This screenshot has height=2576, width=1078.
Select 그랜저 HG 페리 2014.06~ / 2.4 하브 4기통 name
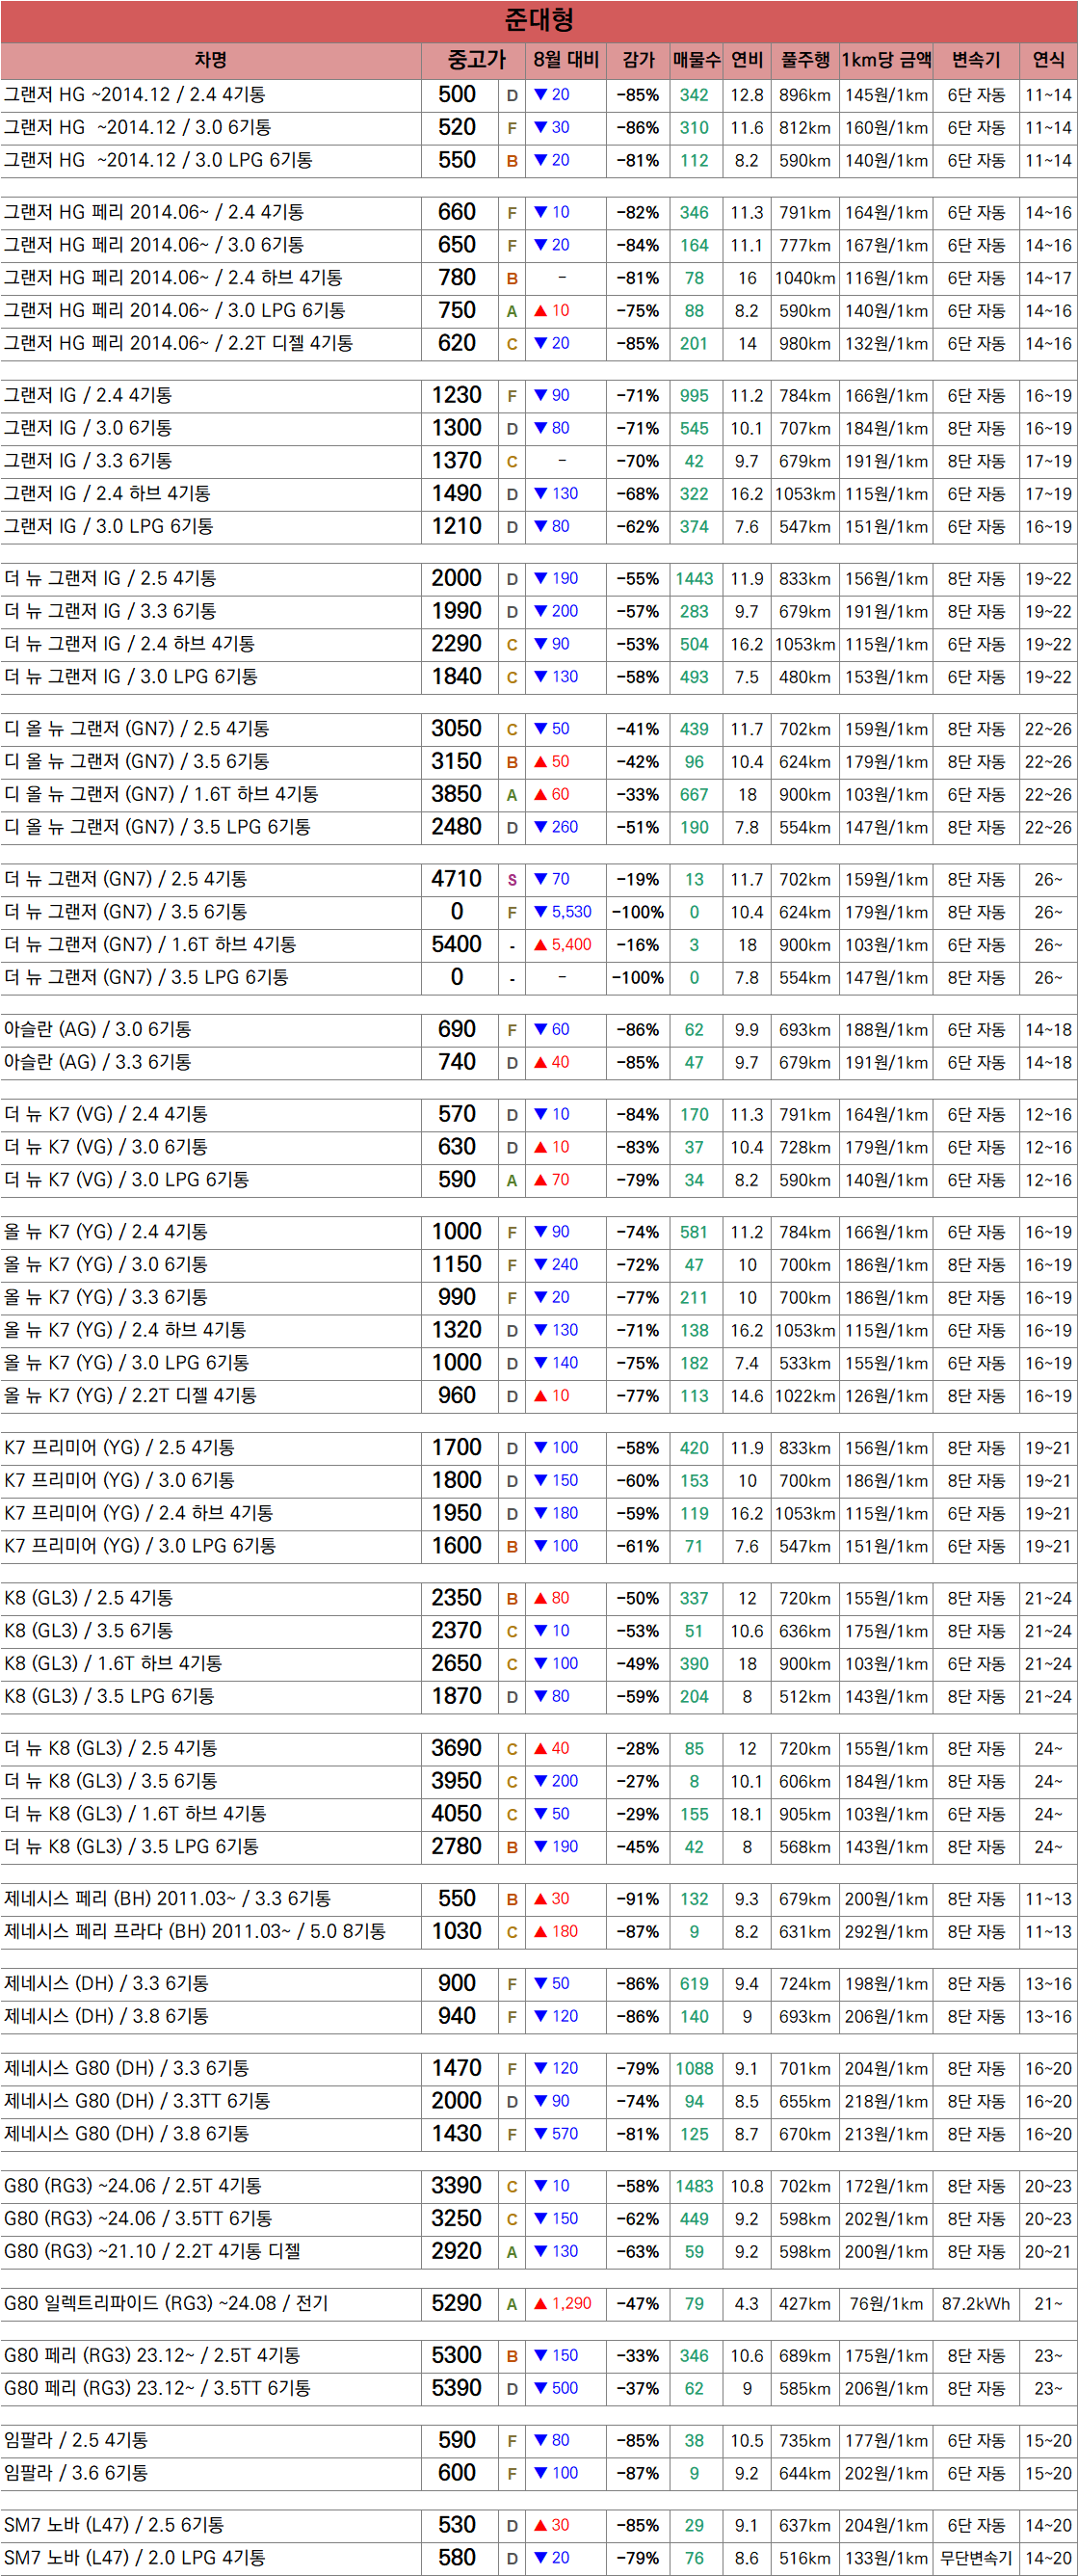pos(173,278)
